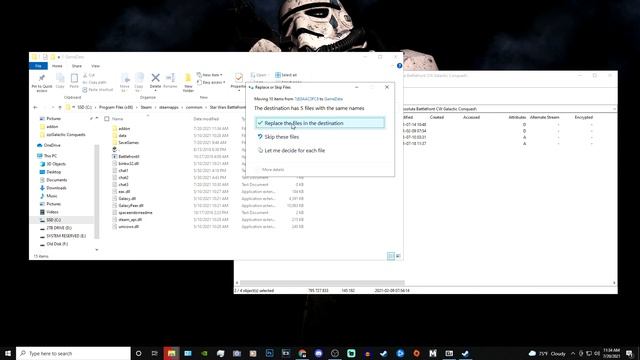Open the Easy access dropdown
640x360 pixels.
tap(211, 82)
